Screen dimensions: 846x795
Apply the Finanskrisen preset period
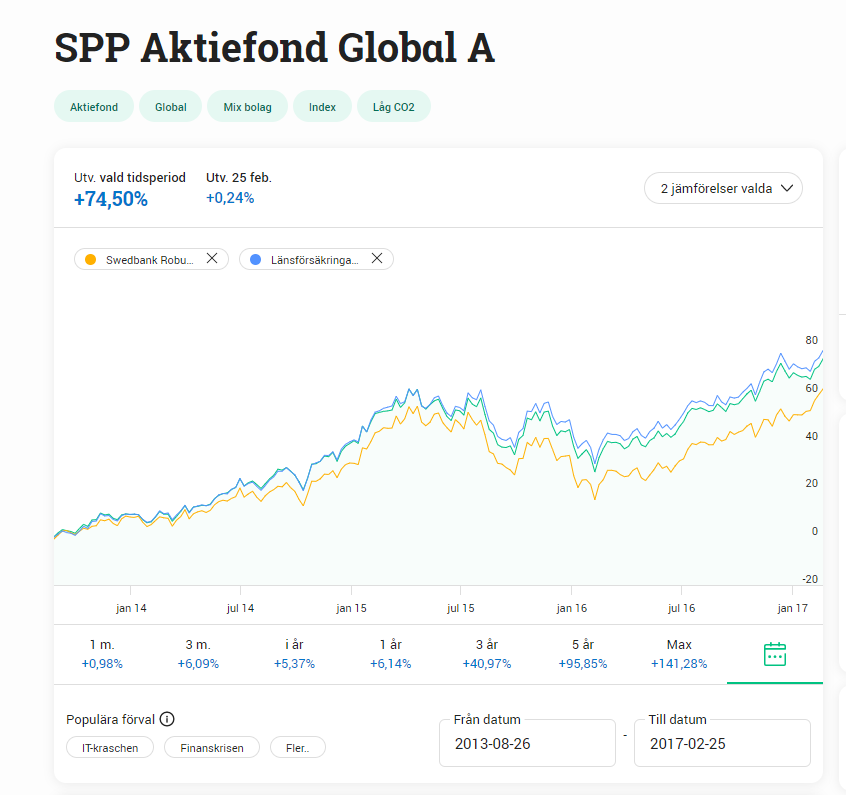[x=211, y=747]
